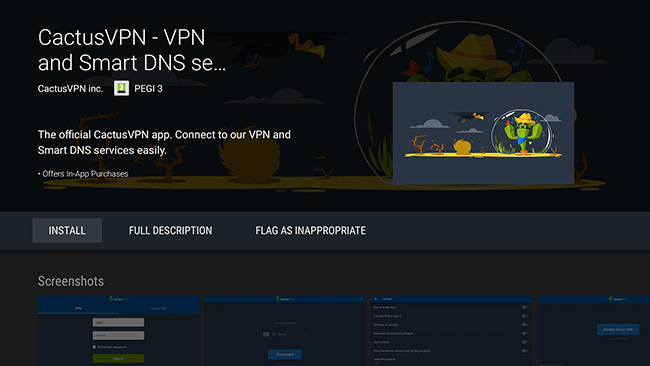
Task: Click the CactusVPN app title
Action: pos(132,50)
